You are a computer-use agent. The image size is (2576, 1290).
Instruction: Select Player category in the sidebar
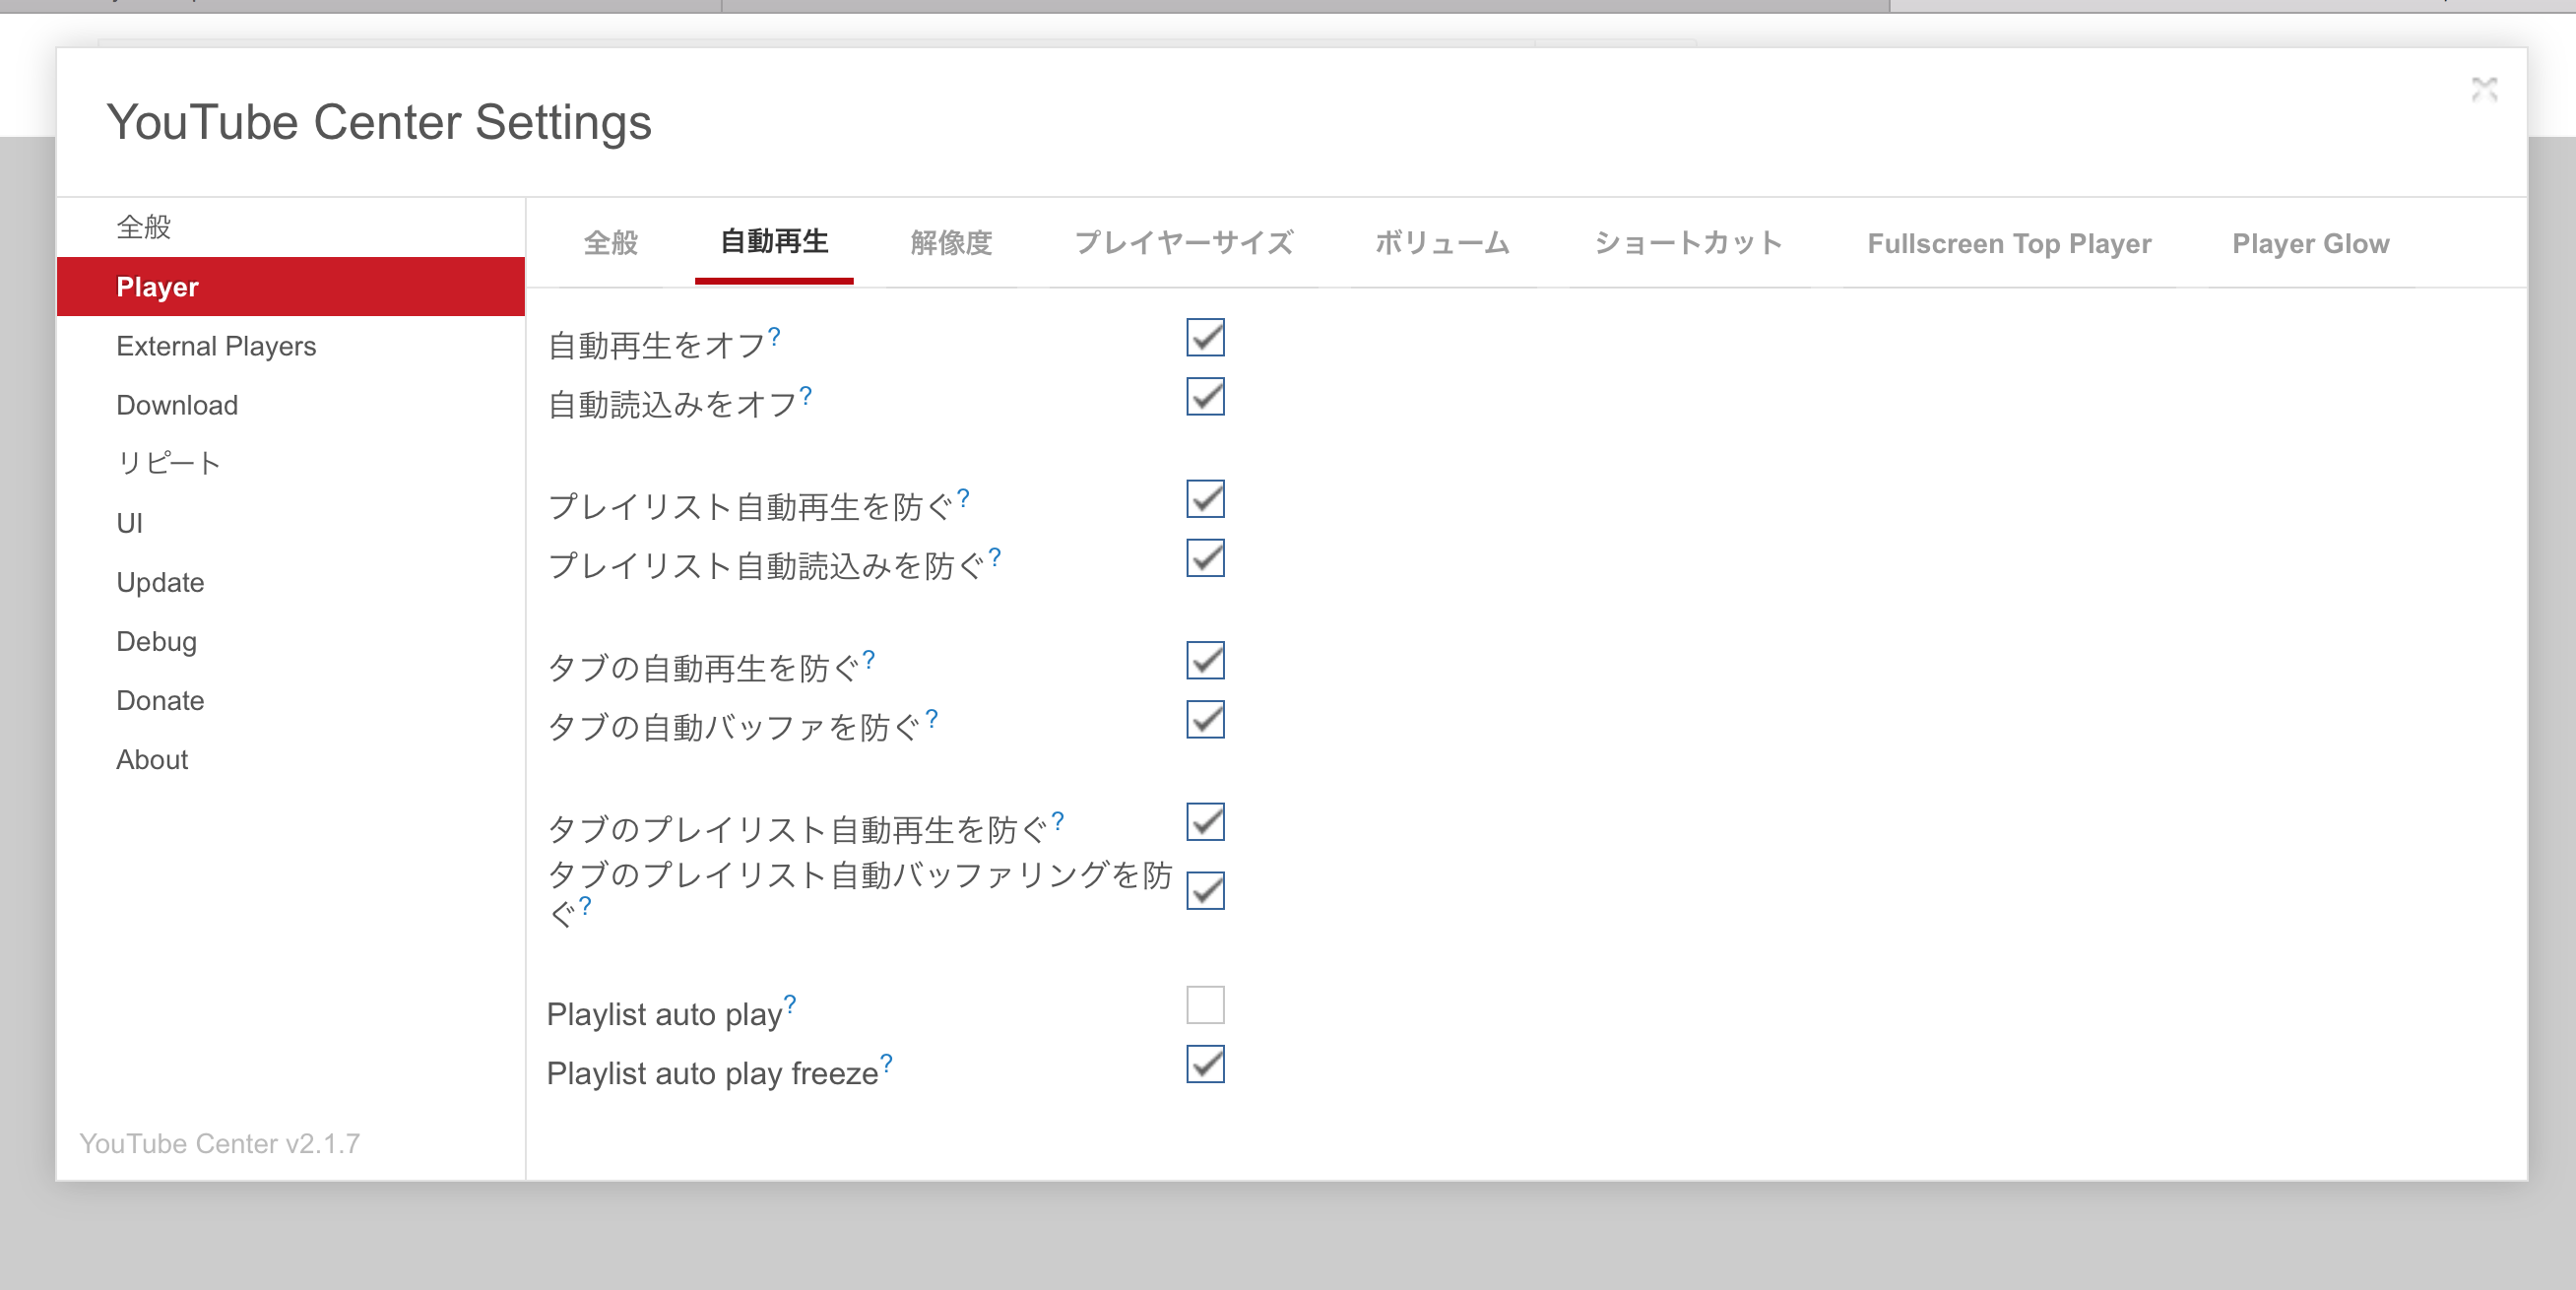click(x=291, y=286)
